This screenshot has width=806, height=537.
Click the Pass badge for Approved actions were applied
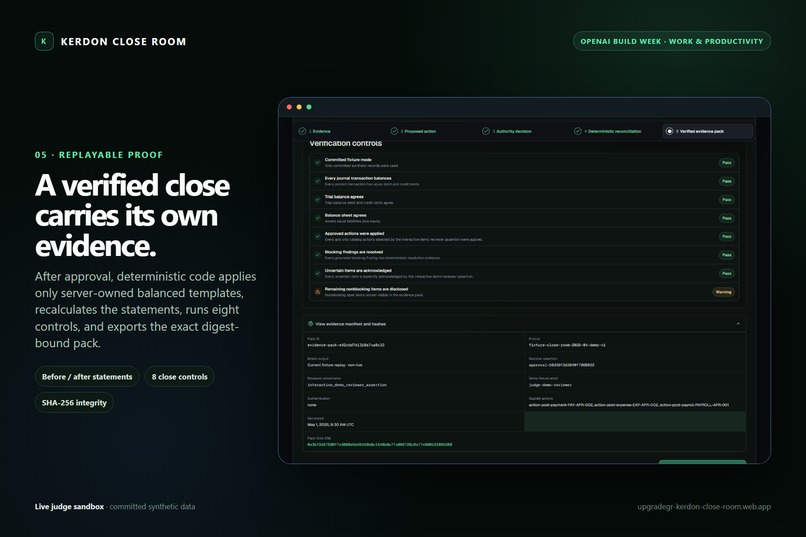coord(726,236)
